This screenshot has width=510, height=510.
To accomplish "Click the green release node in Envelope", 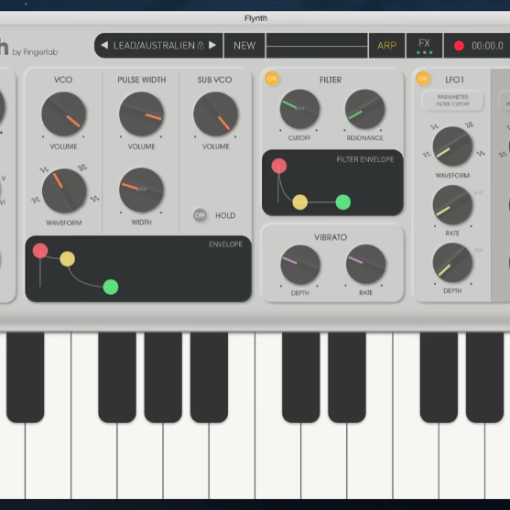I will (x=111, y=287).
